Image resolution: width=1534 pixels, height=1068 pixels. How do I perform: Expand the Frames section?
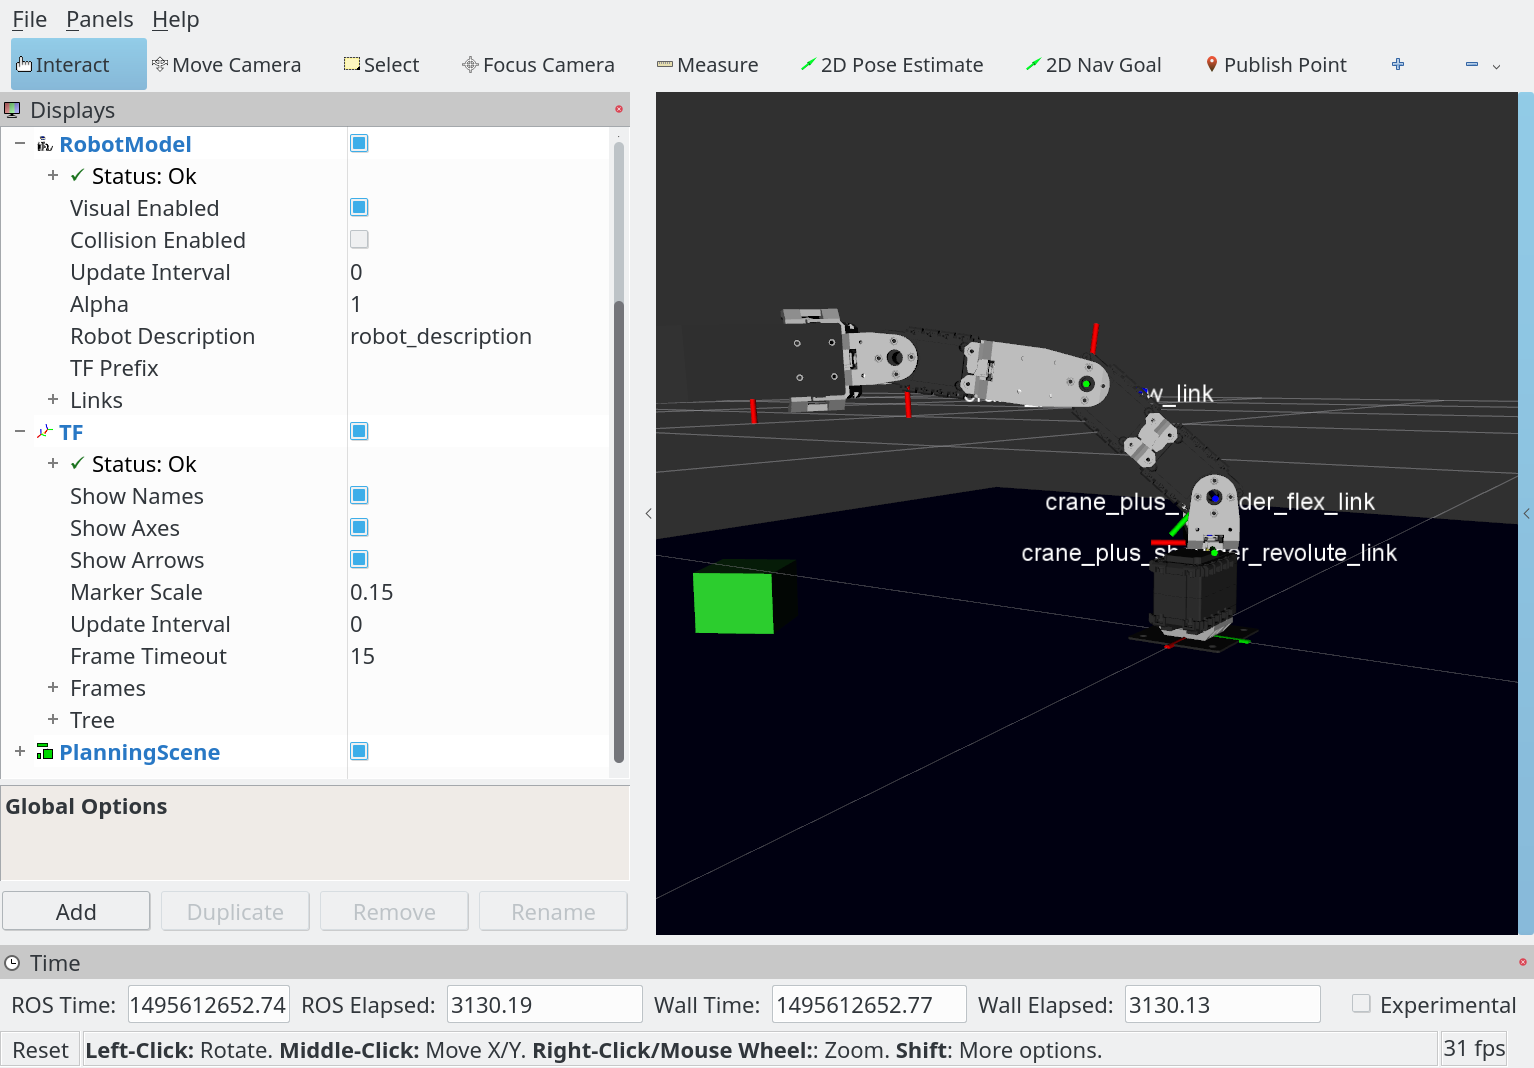tap(53, 687)
